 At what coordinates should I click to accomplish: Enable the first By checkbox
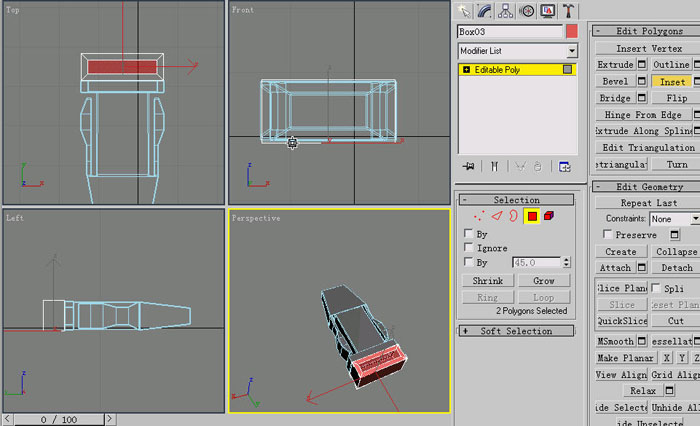tap(468, 233)
